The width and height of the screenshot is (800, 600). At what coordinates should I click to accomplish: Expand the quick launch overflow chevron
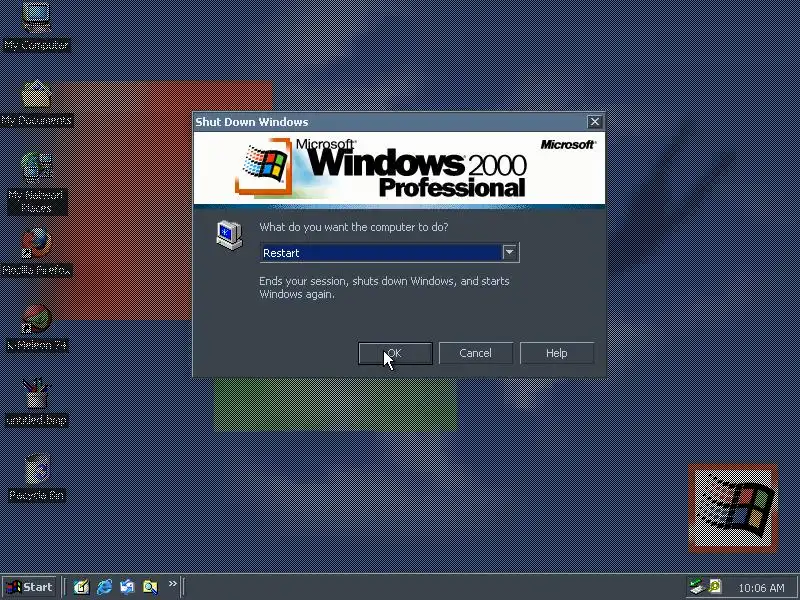(x=172, y=583)
